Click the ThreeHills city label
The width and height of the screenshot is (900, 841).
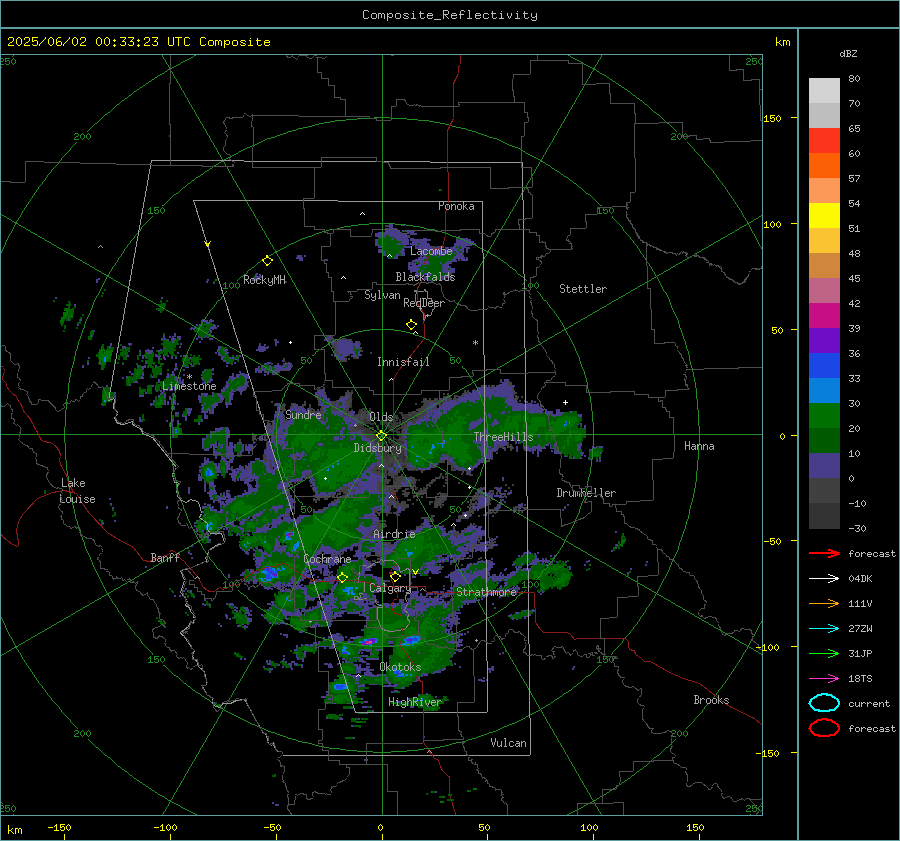click(x=503, y=437)
